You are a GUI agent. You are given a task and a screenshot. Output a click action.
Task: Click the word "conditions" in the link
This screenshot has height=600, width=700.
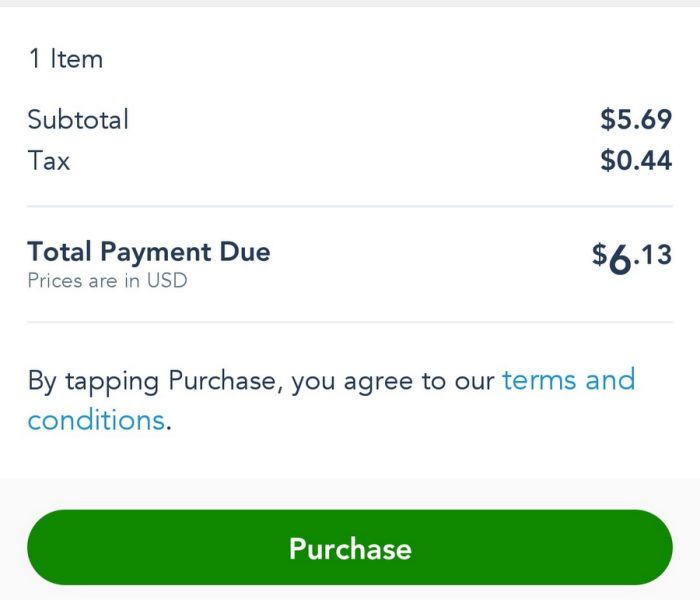point(96,420)
